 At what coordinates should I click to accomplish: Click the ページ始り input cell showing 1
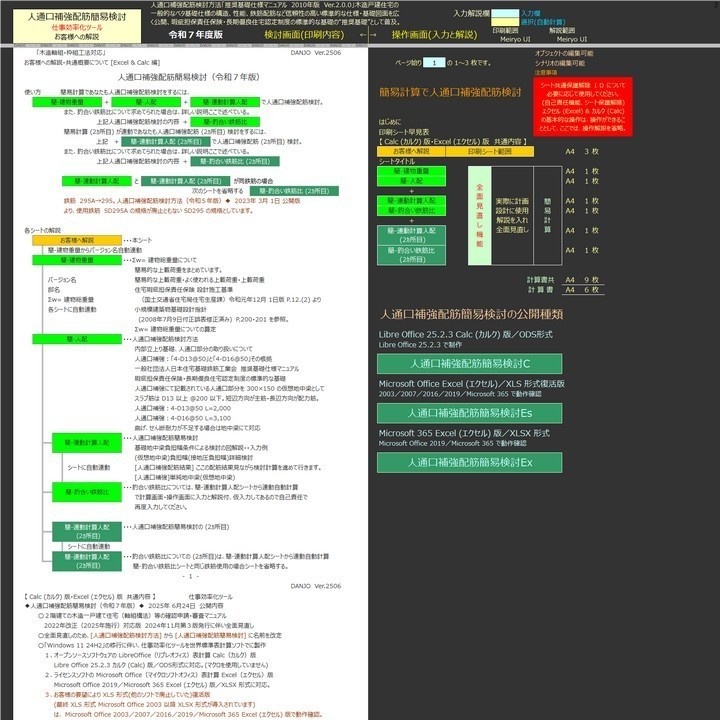coord(434,62)
